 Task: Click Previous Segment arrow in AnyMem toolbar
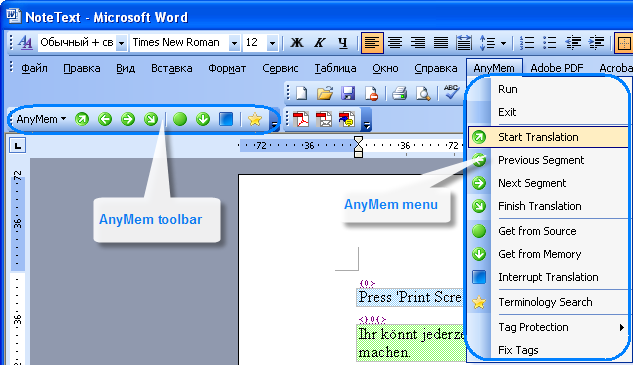pos(105,119)
